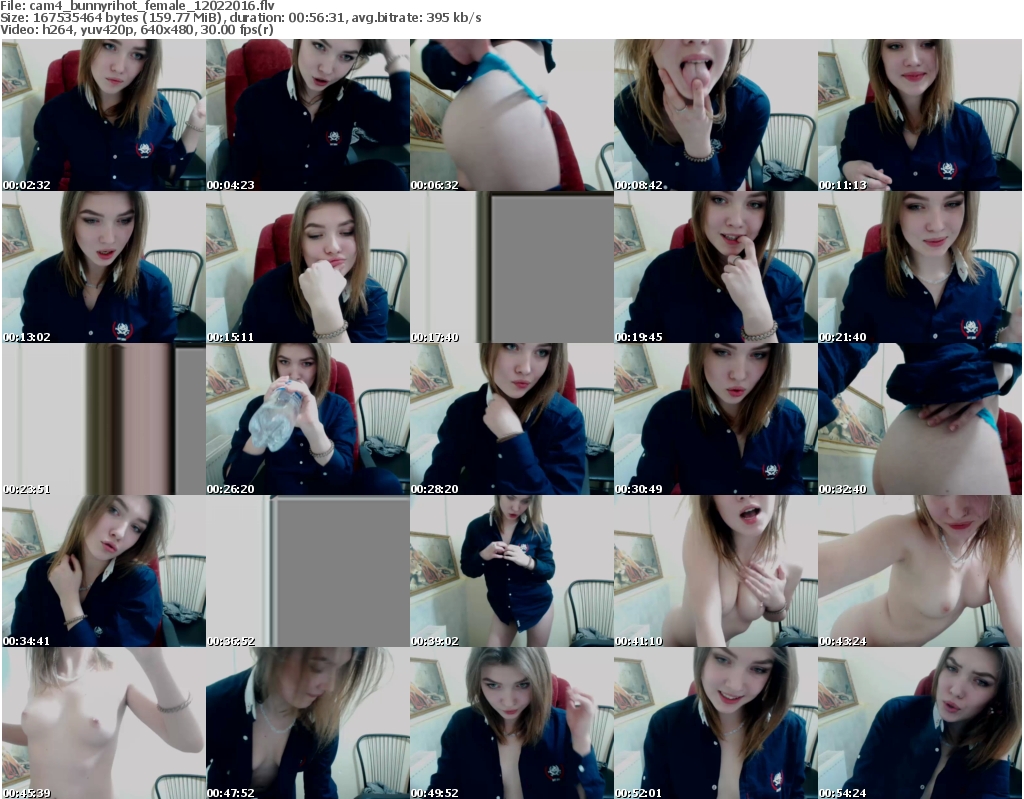
Task: Open the frame stamped 00:39:02
Action: coord(512,571)
